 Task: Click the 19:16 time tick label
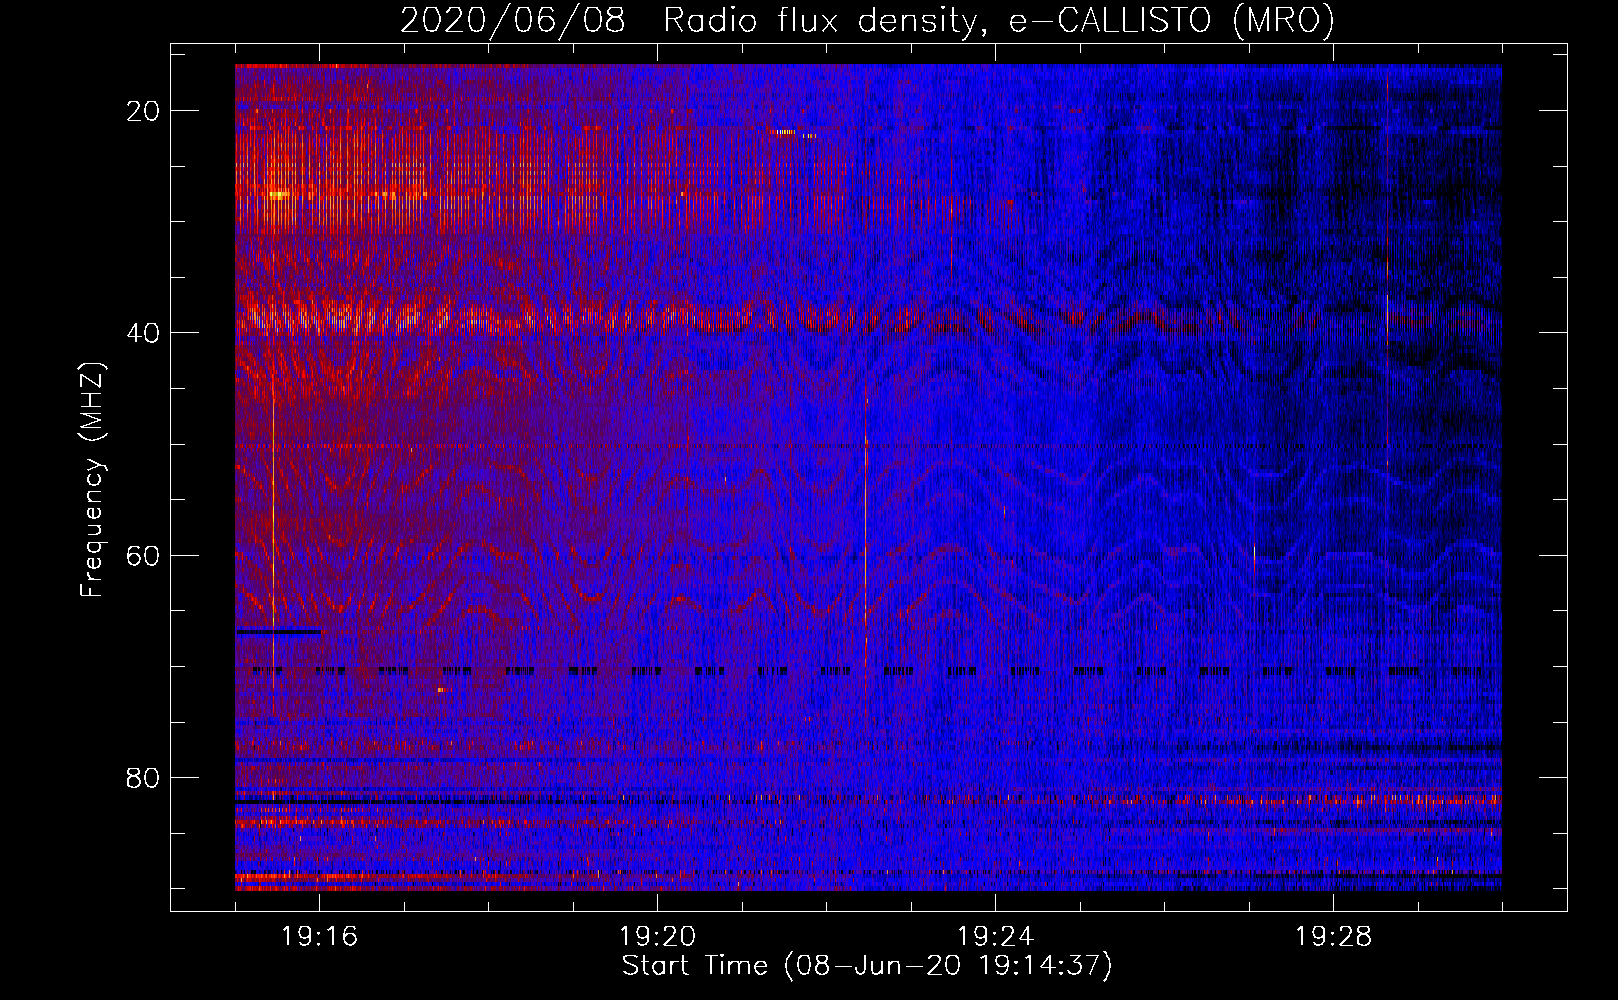pos(320,937)
